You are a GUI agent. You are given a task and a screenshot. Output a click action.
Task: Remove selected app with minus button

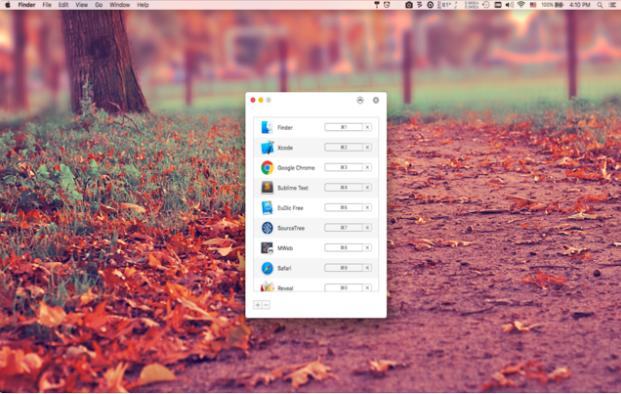point(266,305)
